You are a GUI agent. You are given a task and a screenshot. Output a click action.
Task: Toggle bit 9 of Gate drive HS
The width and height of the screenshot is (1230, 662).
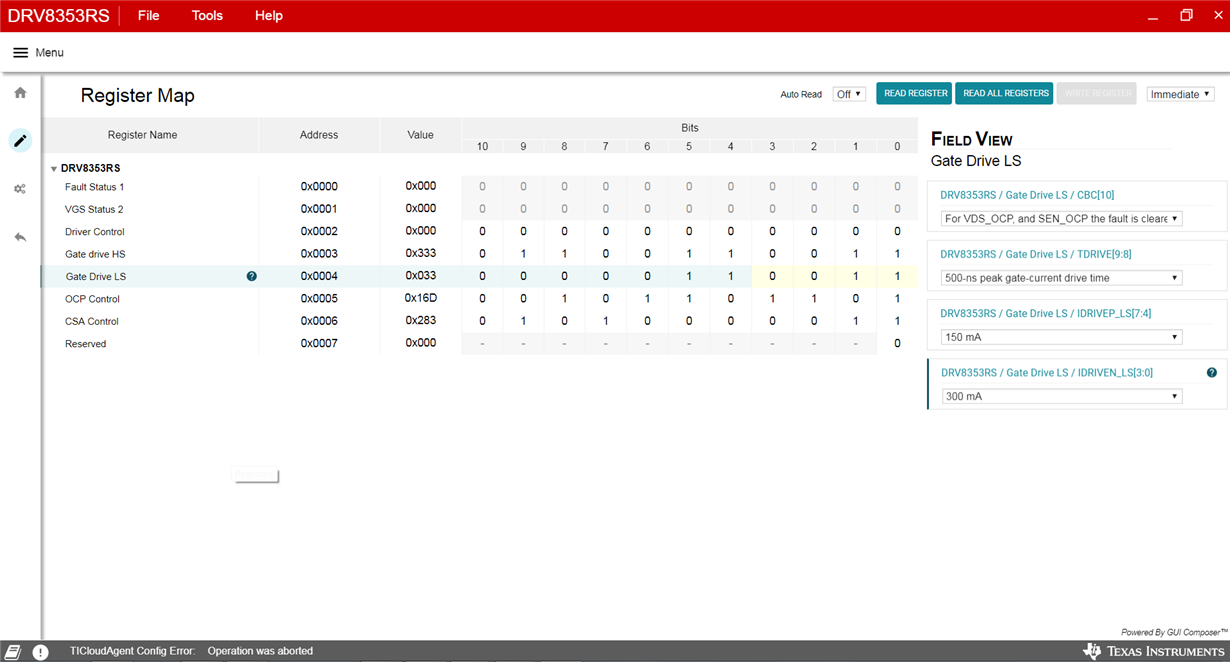click(523, 254)
